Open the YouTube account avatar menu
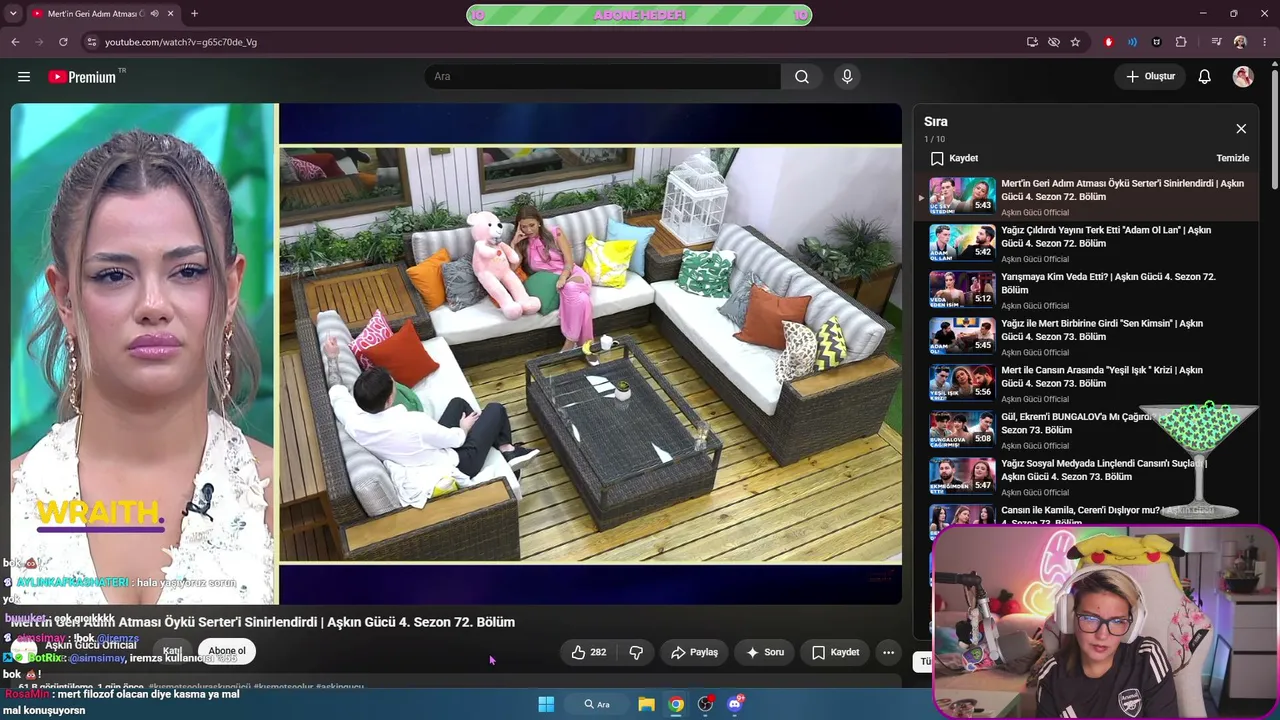Screen dimensions: 1280x720 [x=1243, y=77]
